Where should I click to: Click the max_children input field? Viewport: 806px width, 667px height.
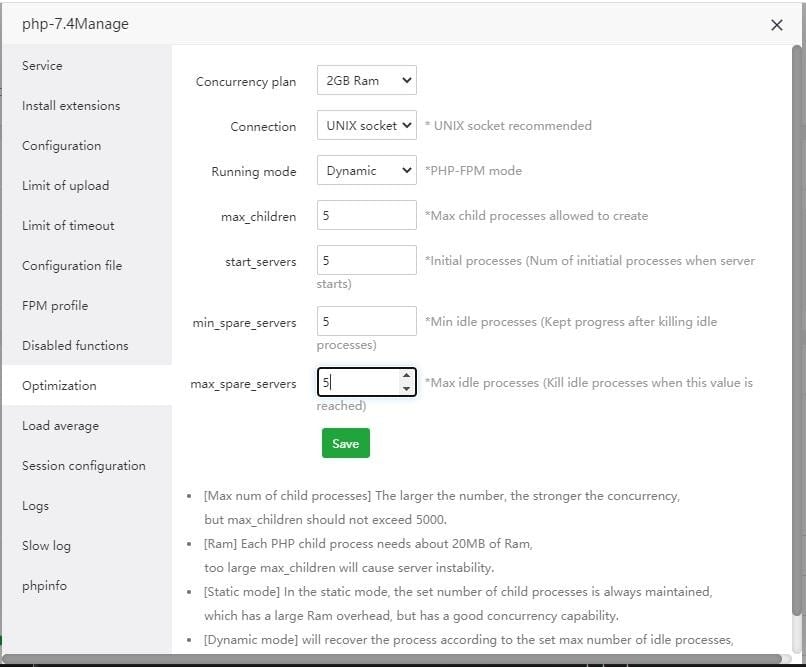[x=366, y=216]
